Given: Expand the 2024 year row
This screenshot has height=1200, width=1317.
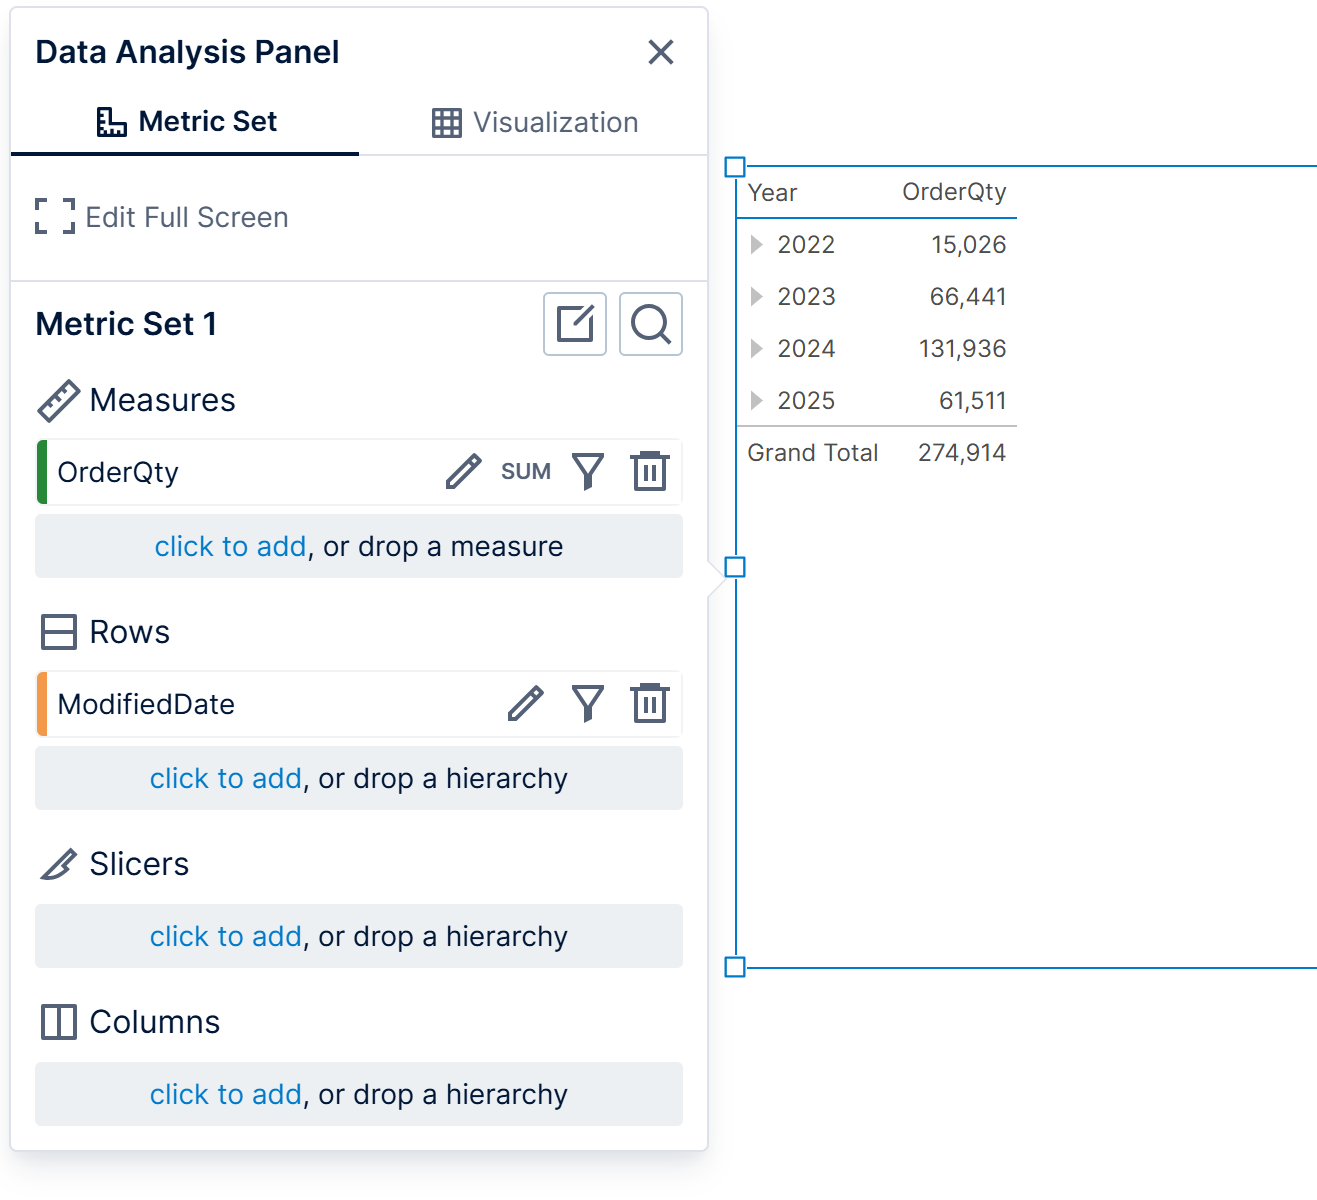Looking at the screenshot, I should [x=756, y=348].
